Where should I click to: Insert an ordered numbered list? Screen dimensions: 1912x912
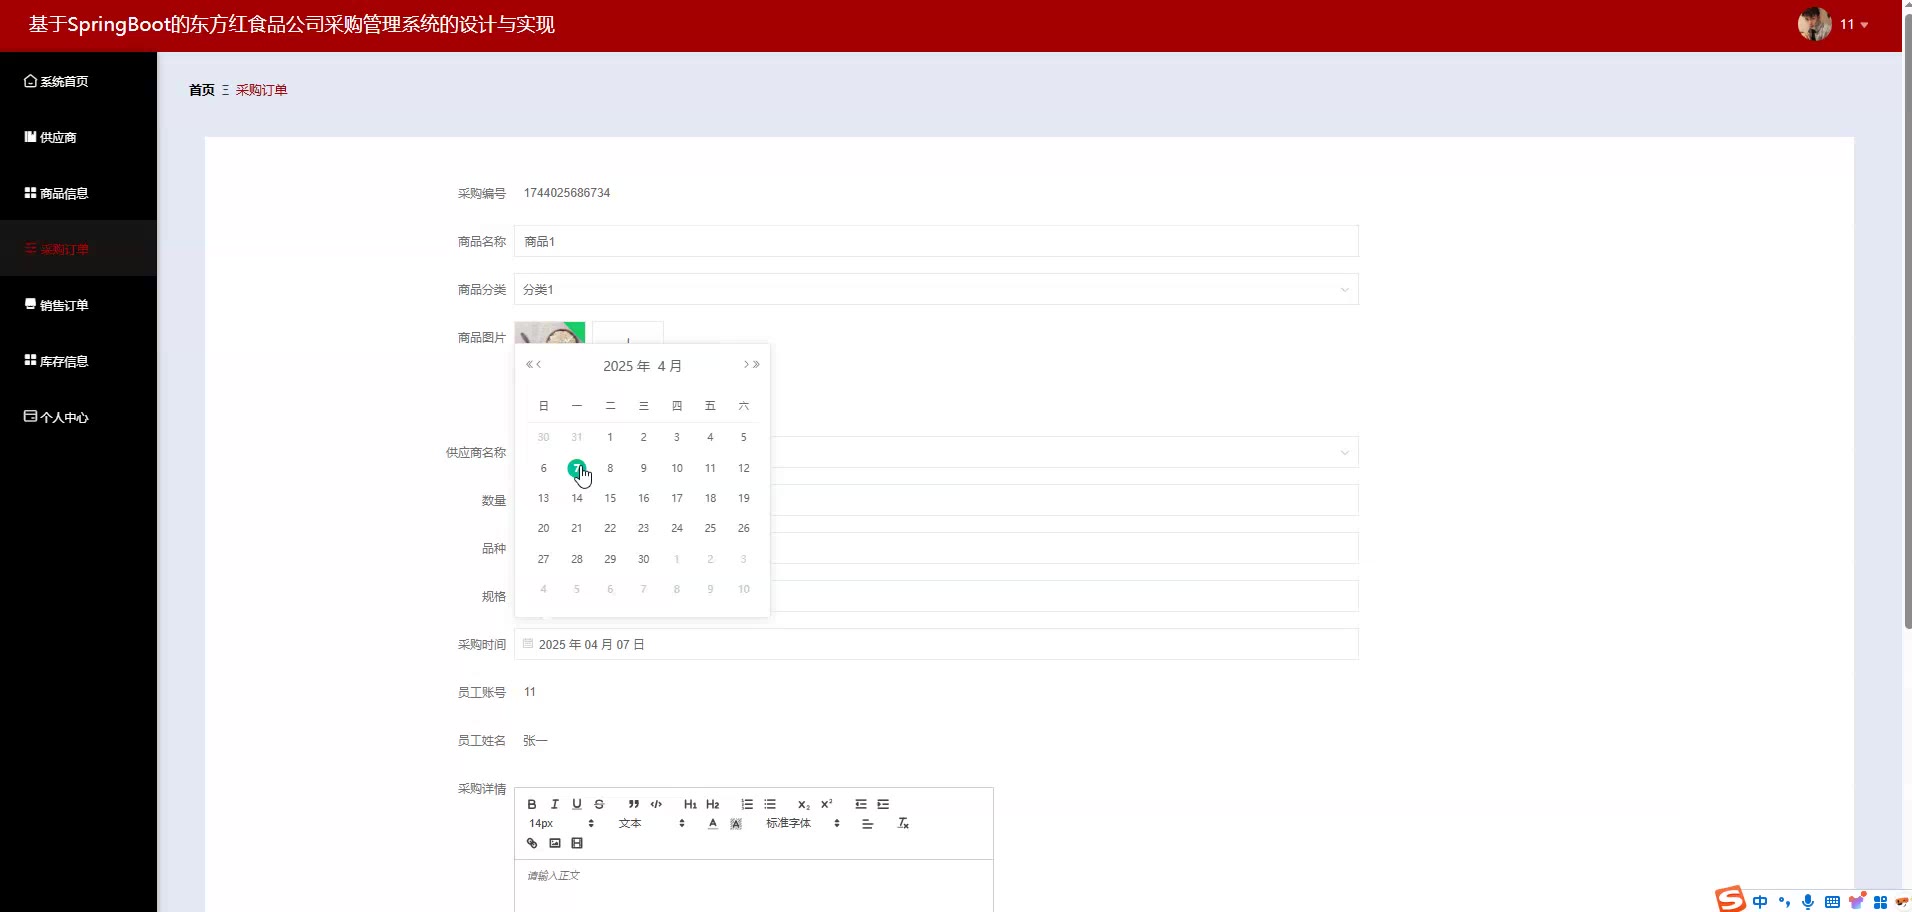coord(747,804)
